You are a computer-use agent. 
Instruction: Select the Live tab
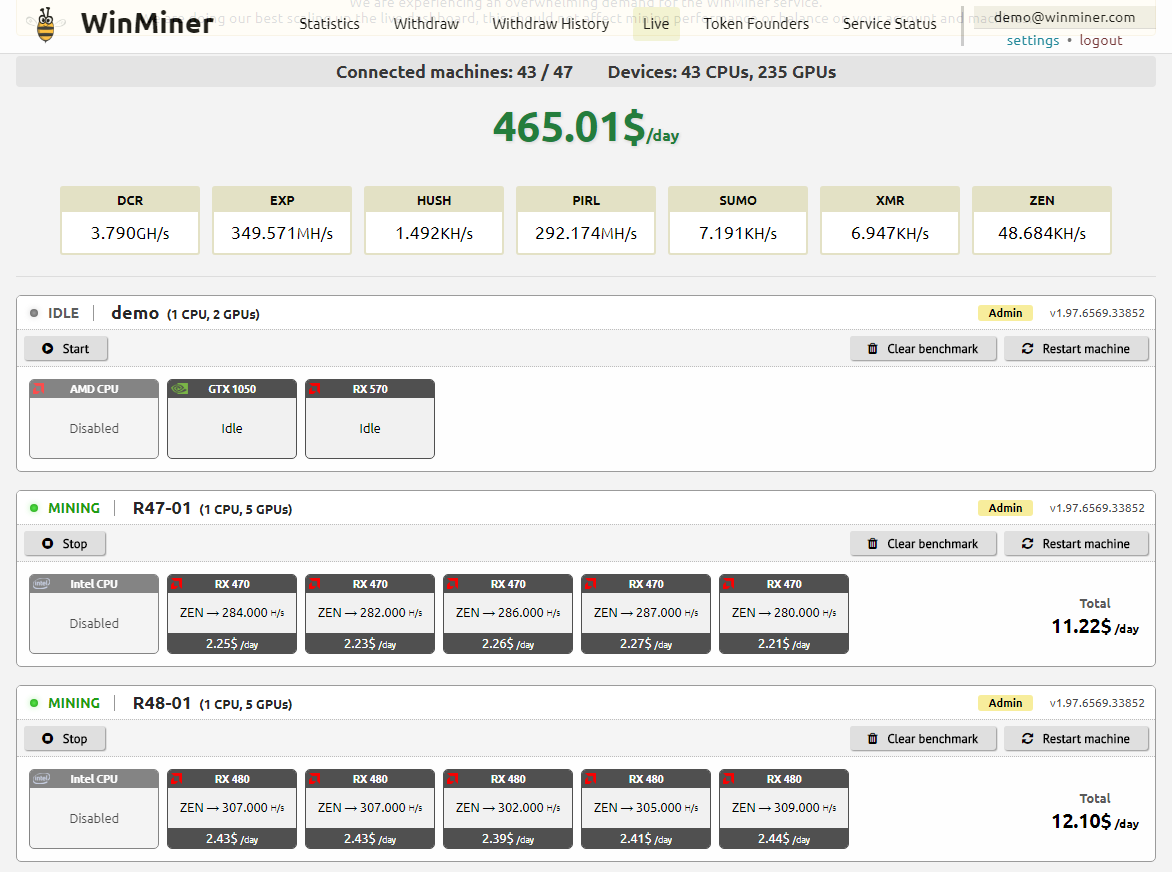point(656,24)
